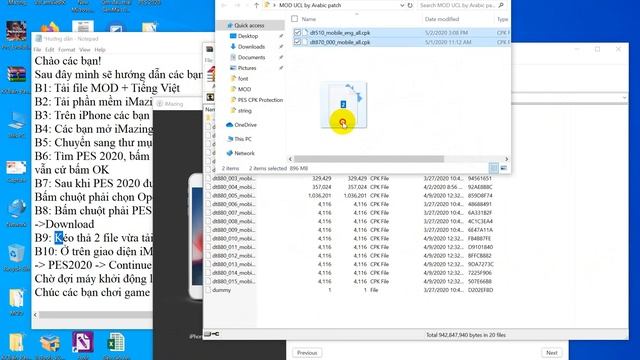This screenshot has height=360, width=640.
Task: Switch Explorer to details view
Action: coord(493,168)
